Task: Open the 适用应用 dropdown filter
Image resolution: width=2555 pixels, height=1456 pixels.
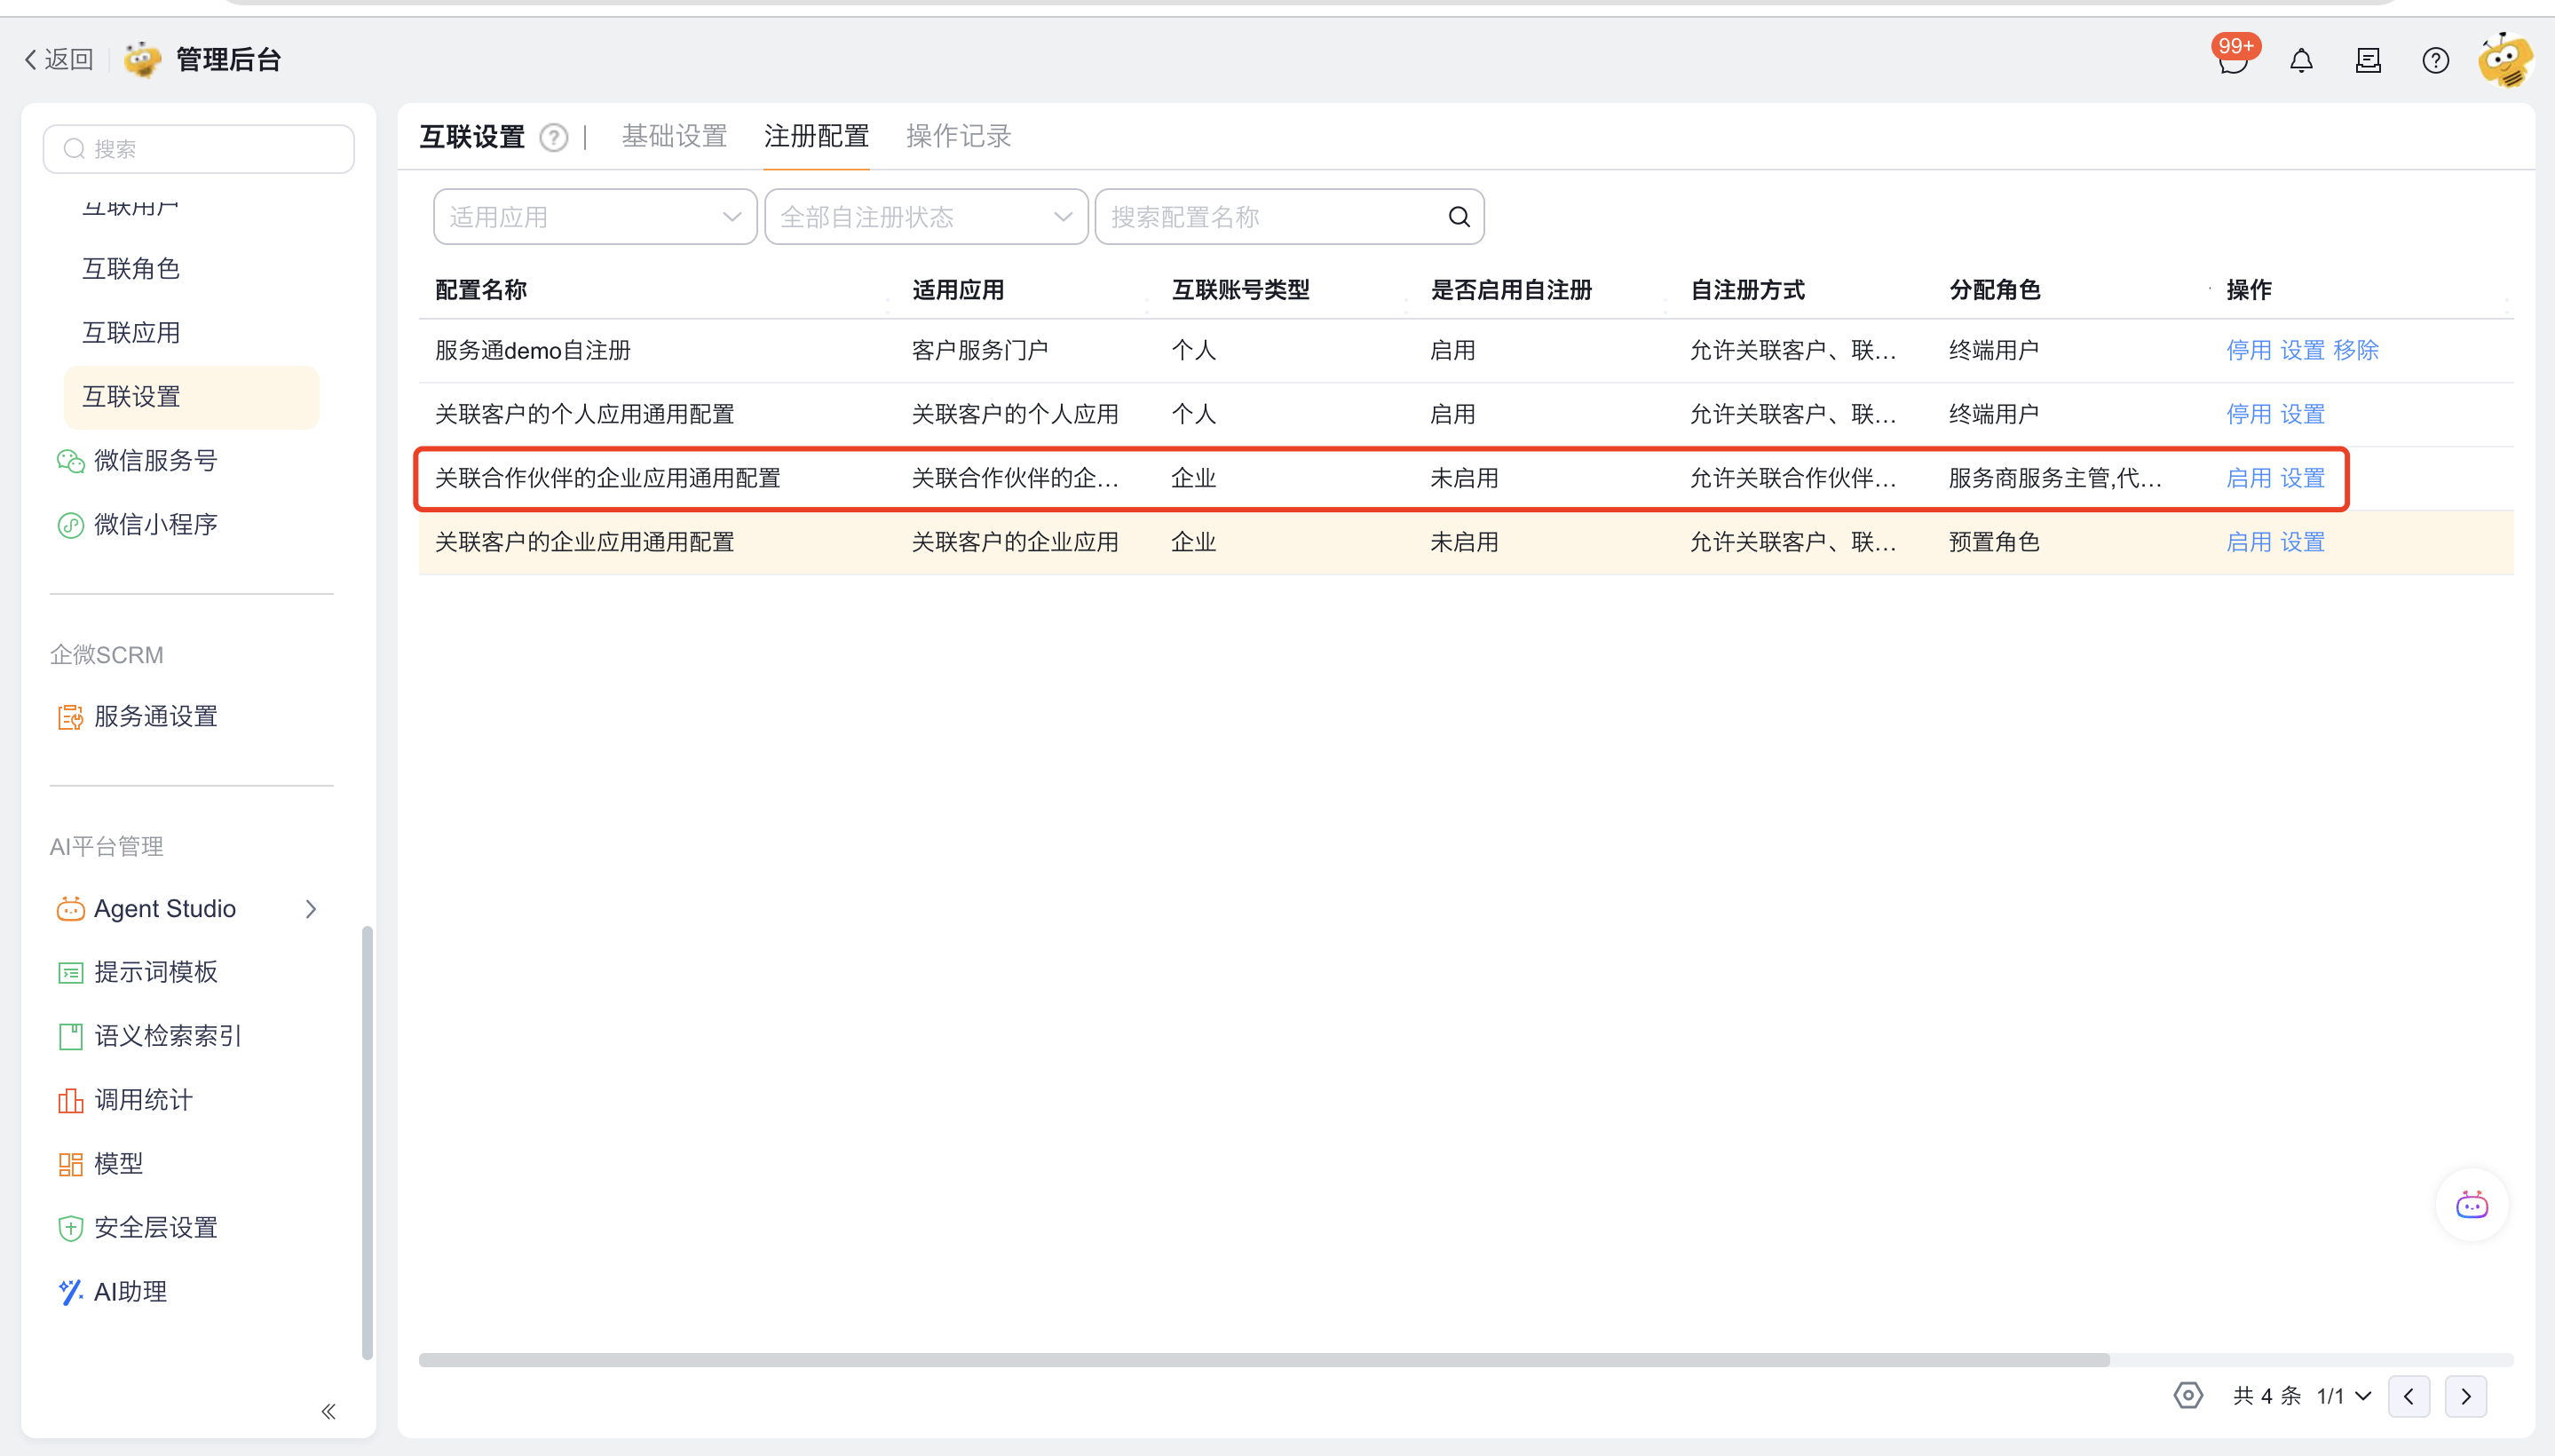Action: coord(594,217)
